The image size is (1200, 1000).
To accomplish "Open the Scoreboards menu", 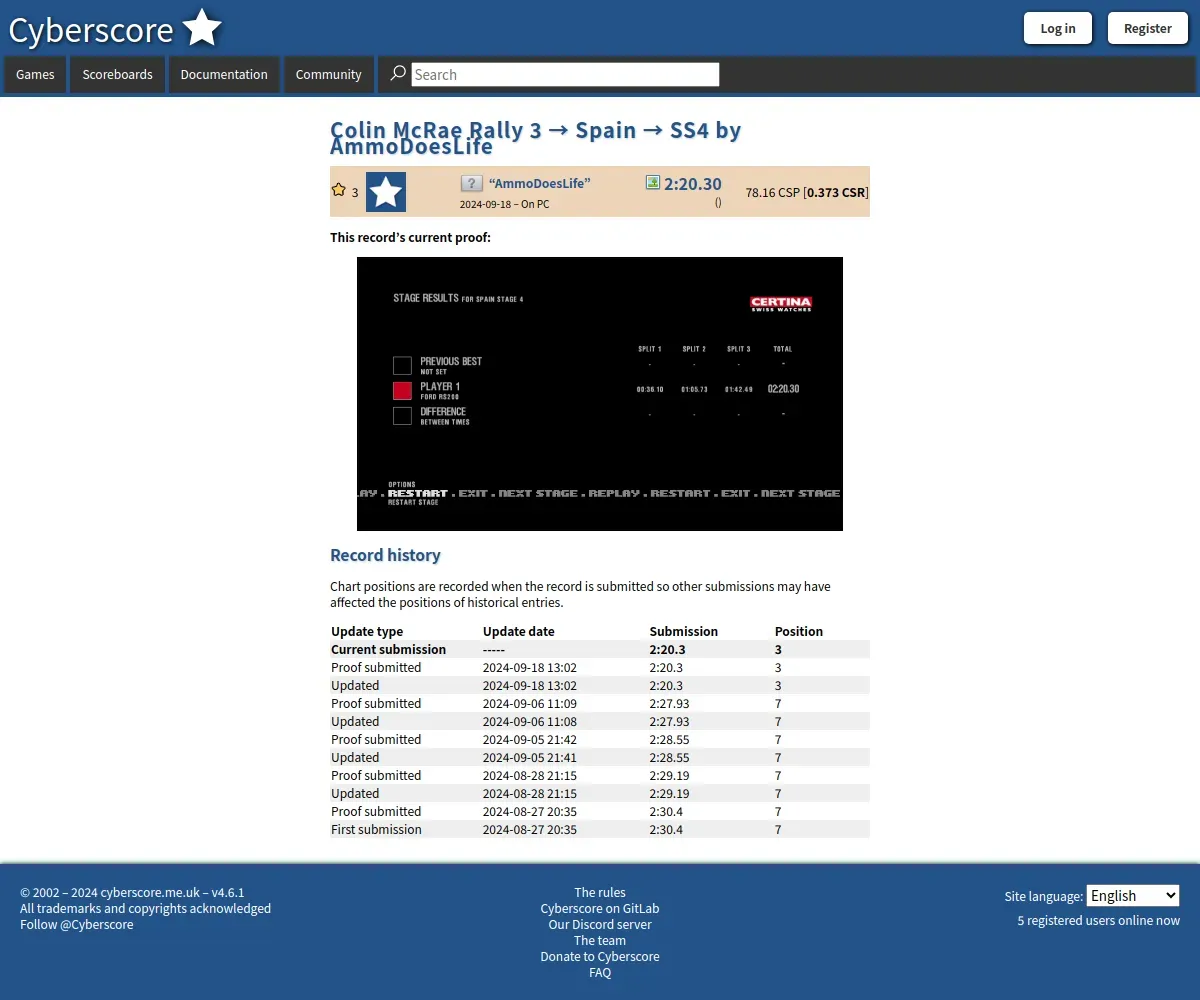I will (x=117, y=75).
